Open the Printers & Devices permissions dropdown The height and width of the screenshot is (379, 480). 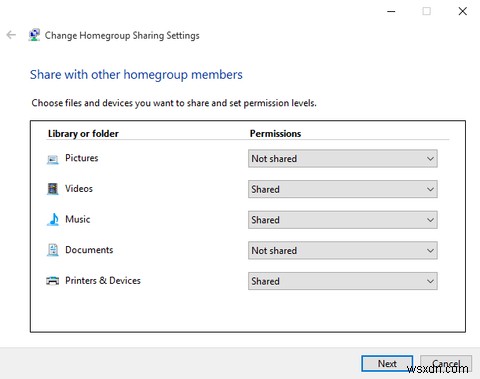(343, 281)
